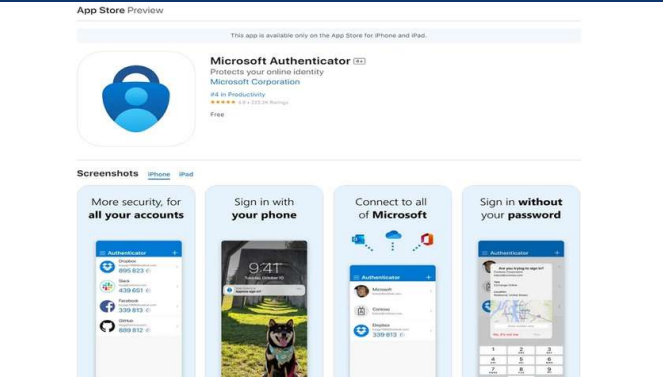Click the App Store Preview heading

(120, 10)
